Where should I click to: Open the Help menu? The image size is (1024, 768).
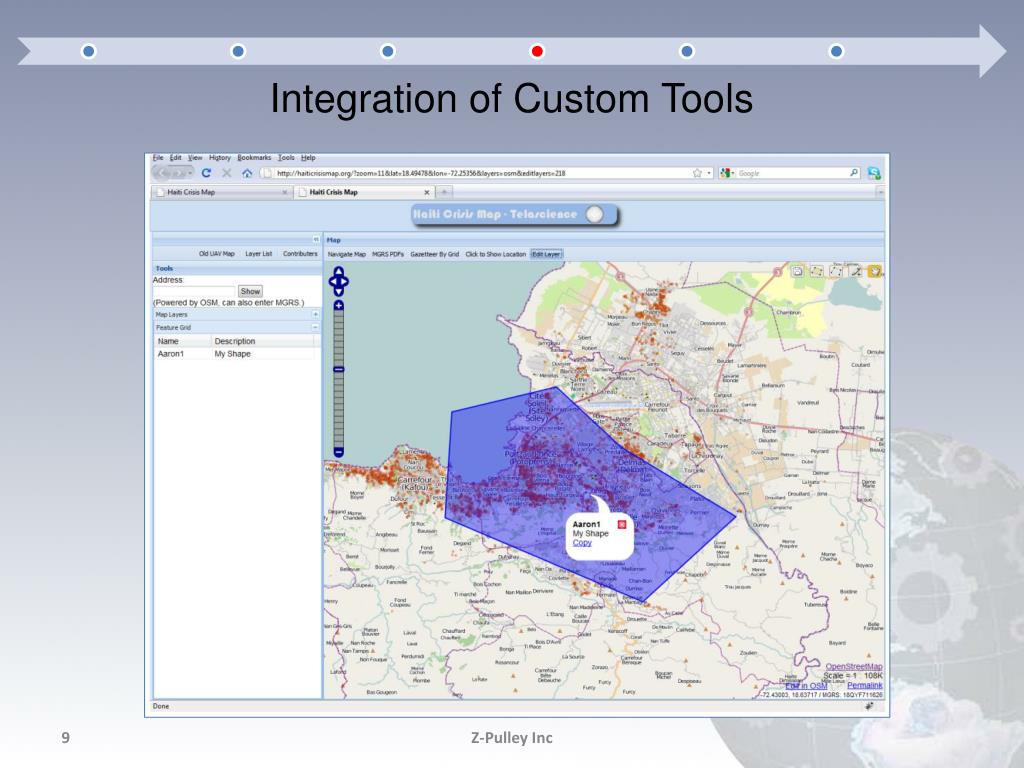(308, 157)
